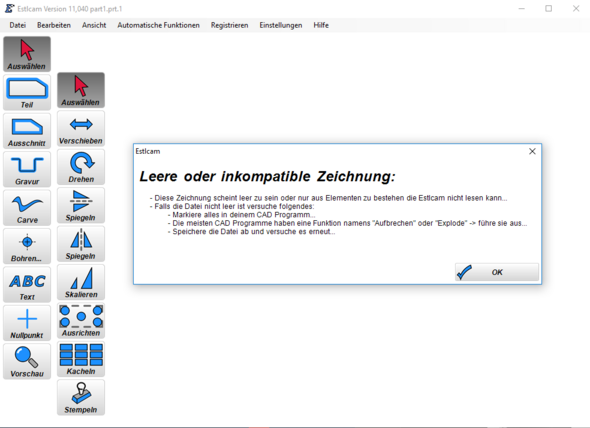Set the Nullpunkt origin tool
This screenshot has width=590, height=428.
pos(27,323)
